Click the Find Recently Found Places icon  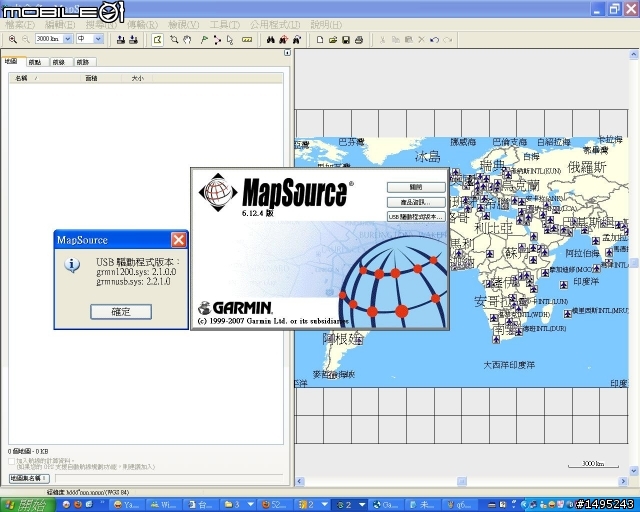tap(297, 40)
